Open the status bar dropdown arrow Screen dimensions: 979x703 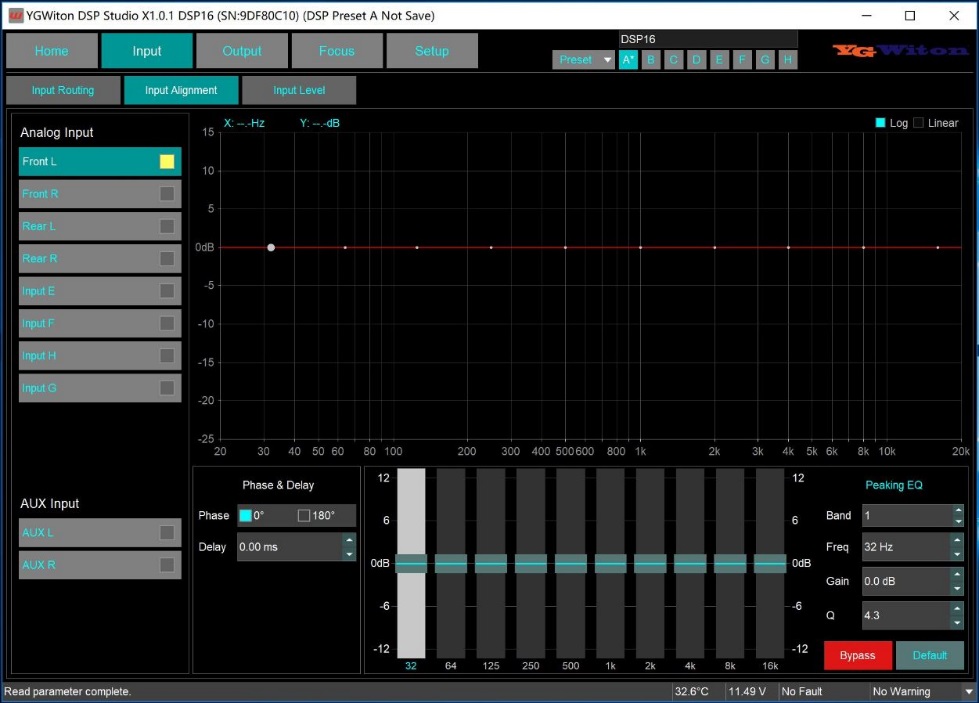point(969,692)
